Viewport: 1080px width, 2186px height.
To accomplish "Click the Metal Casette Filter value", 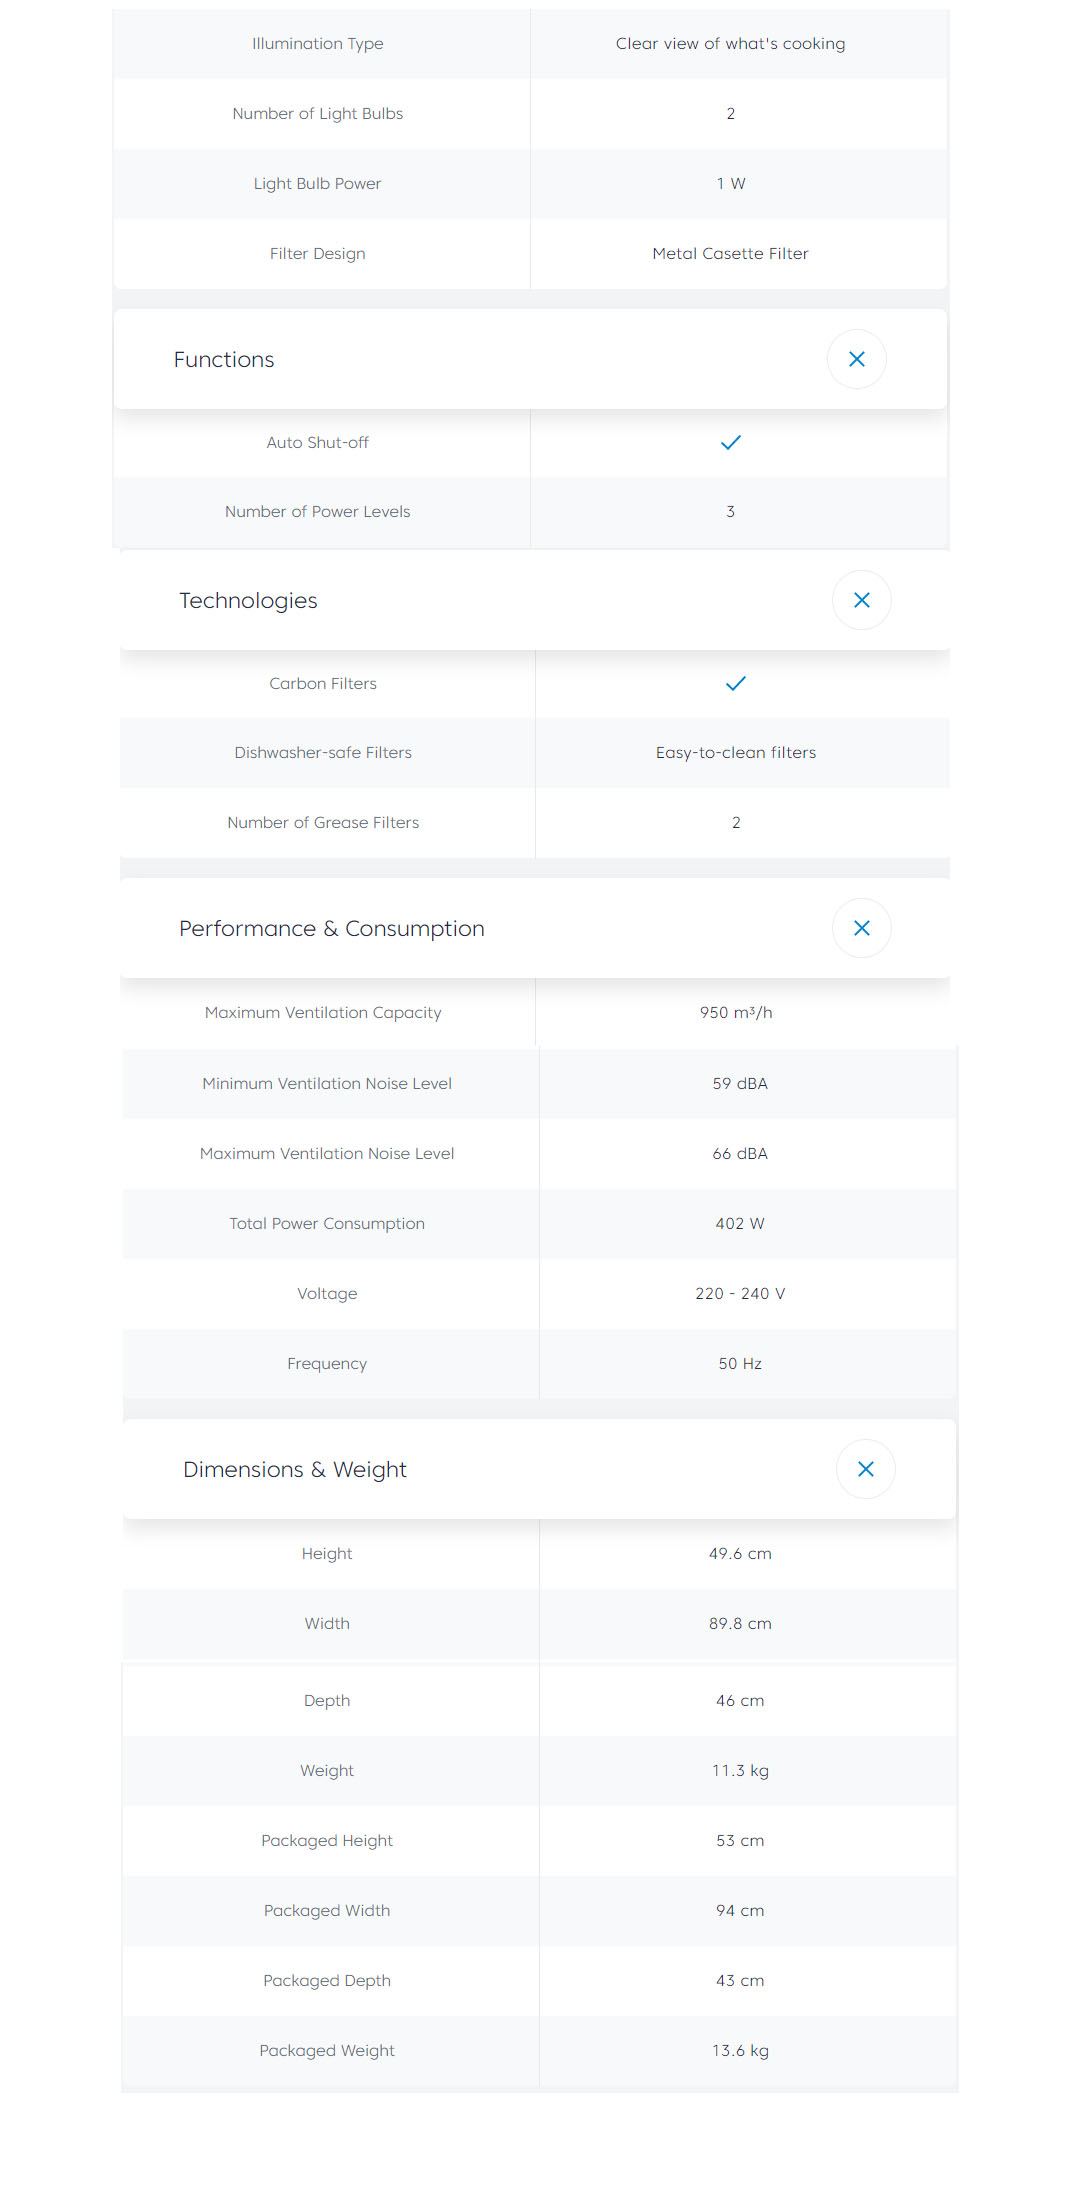I will (730, 254).
